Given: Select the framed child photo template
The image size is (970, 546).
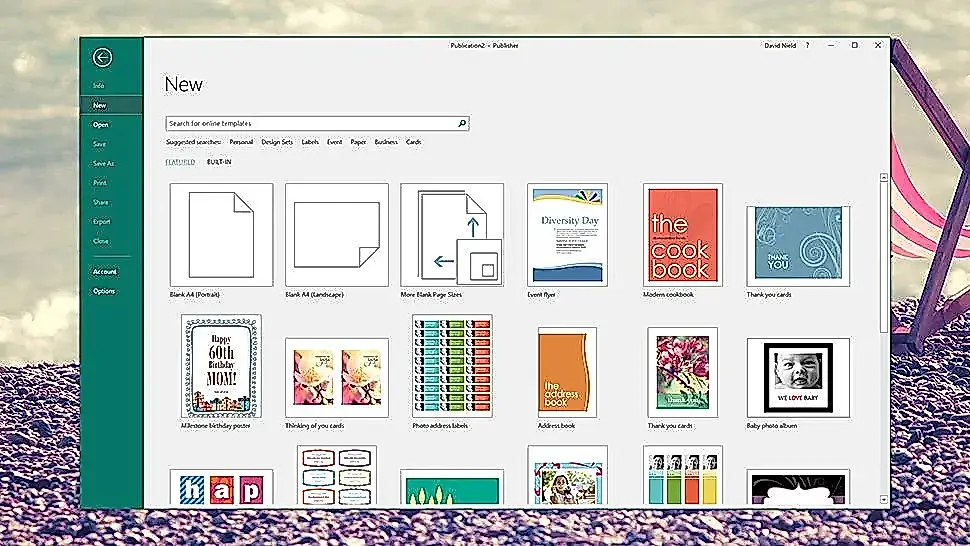Looking at the screenshot, I should [567, 476].
